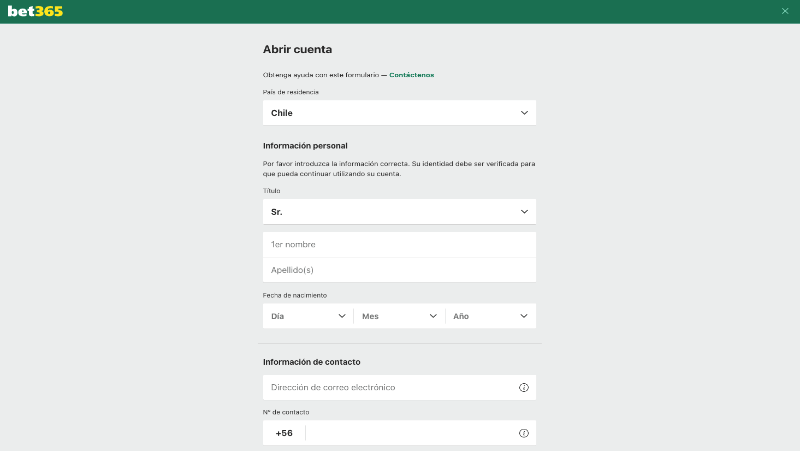This screenshot has height=451, width=800.
Task: Click the chevron arrow beside Chile
Action: point(524,113)
